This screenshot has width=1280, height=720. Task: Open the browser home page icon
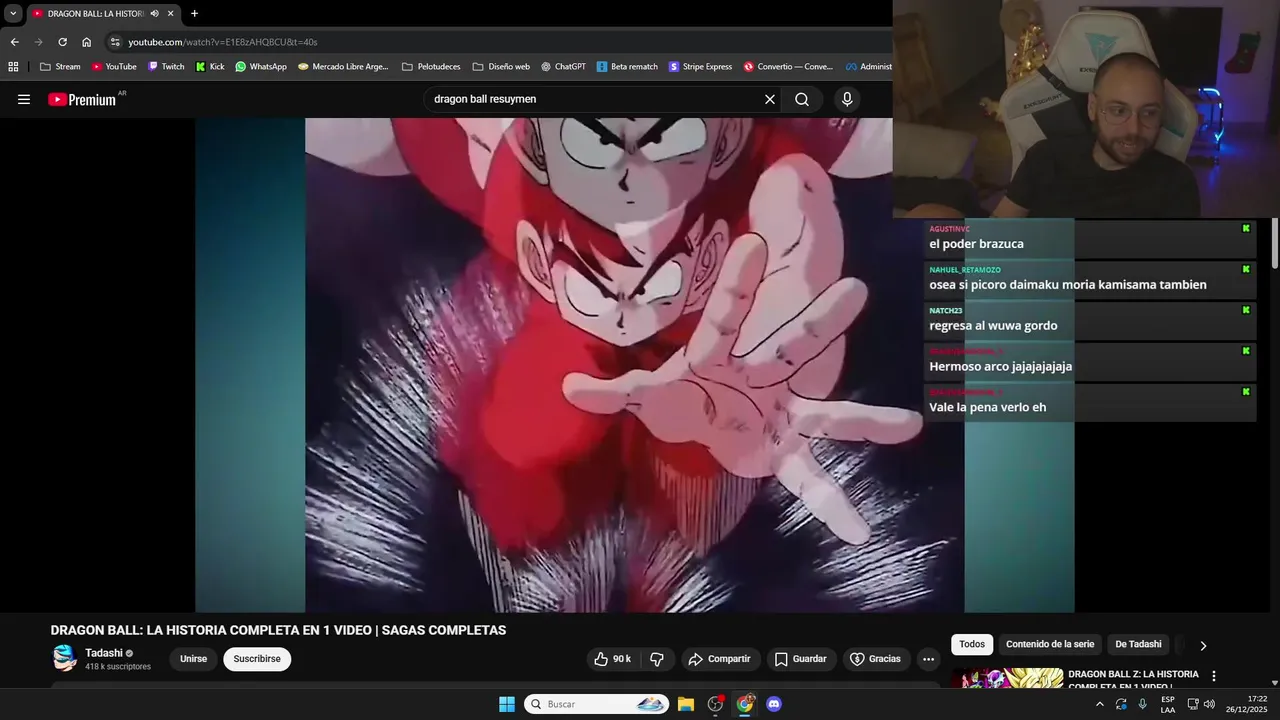coord(87,42)
